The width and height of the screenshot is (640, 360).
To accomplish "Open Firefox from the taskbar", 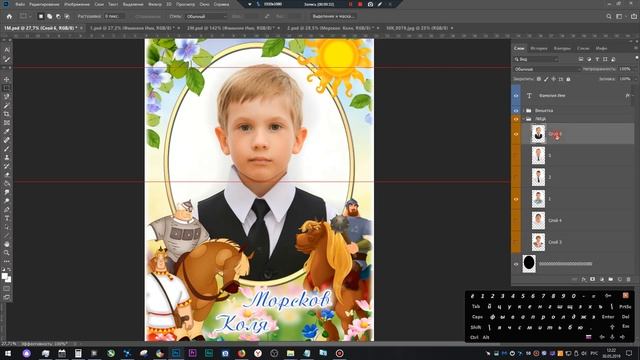I will coord(242,353).
